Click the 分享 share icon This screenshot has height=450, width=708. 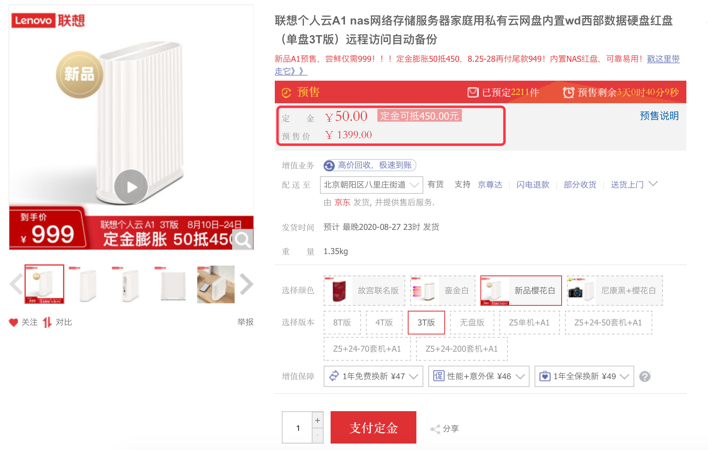pos(436,429)
